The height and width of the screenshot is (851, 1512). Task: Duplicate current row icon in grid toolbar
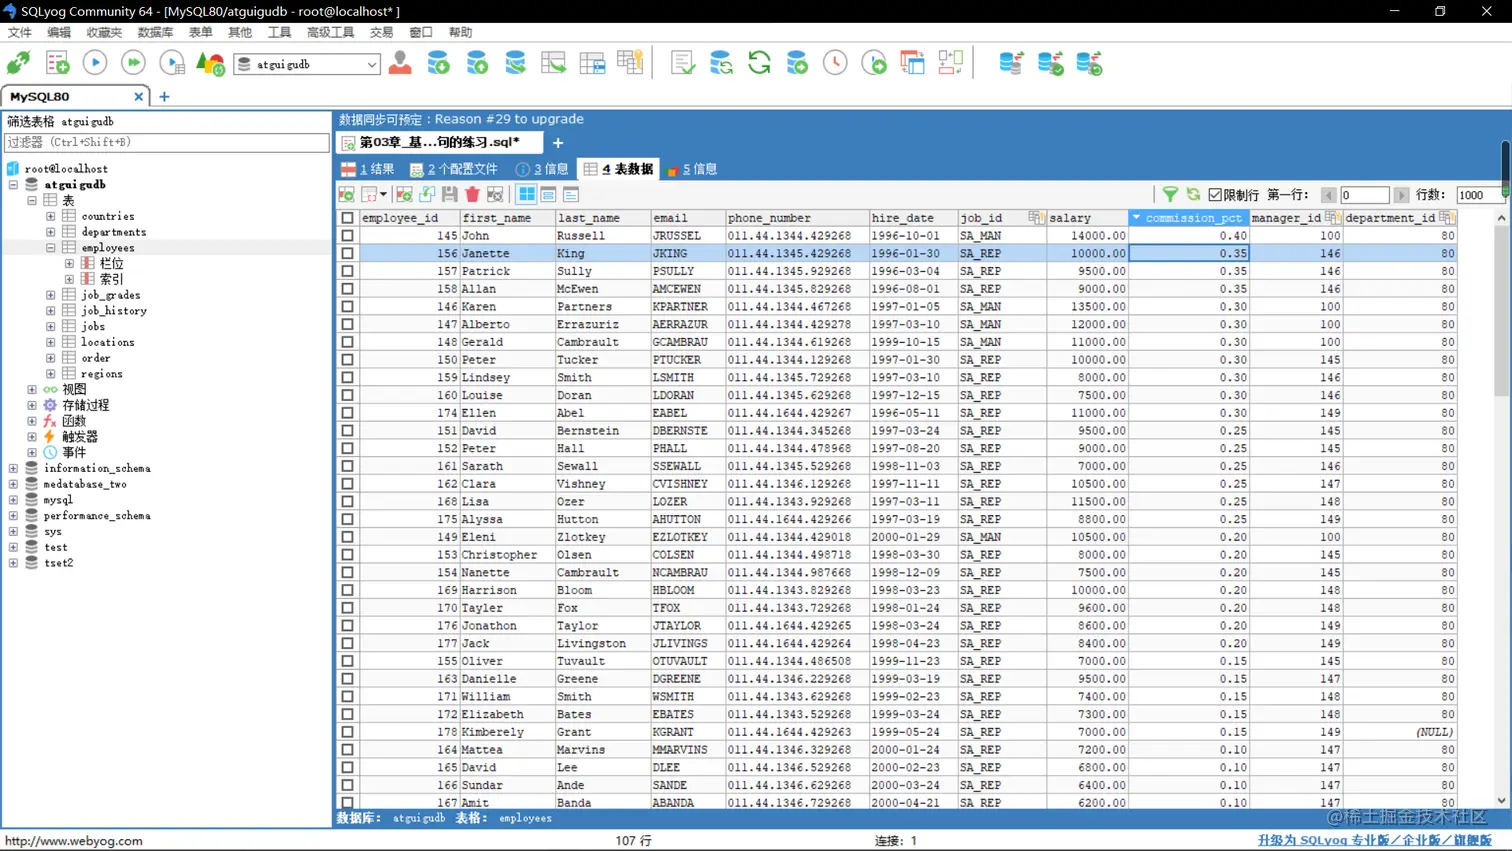(x=427, y=195)
